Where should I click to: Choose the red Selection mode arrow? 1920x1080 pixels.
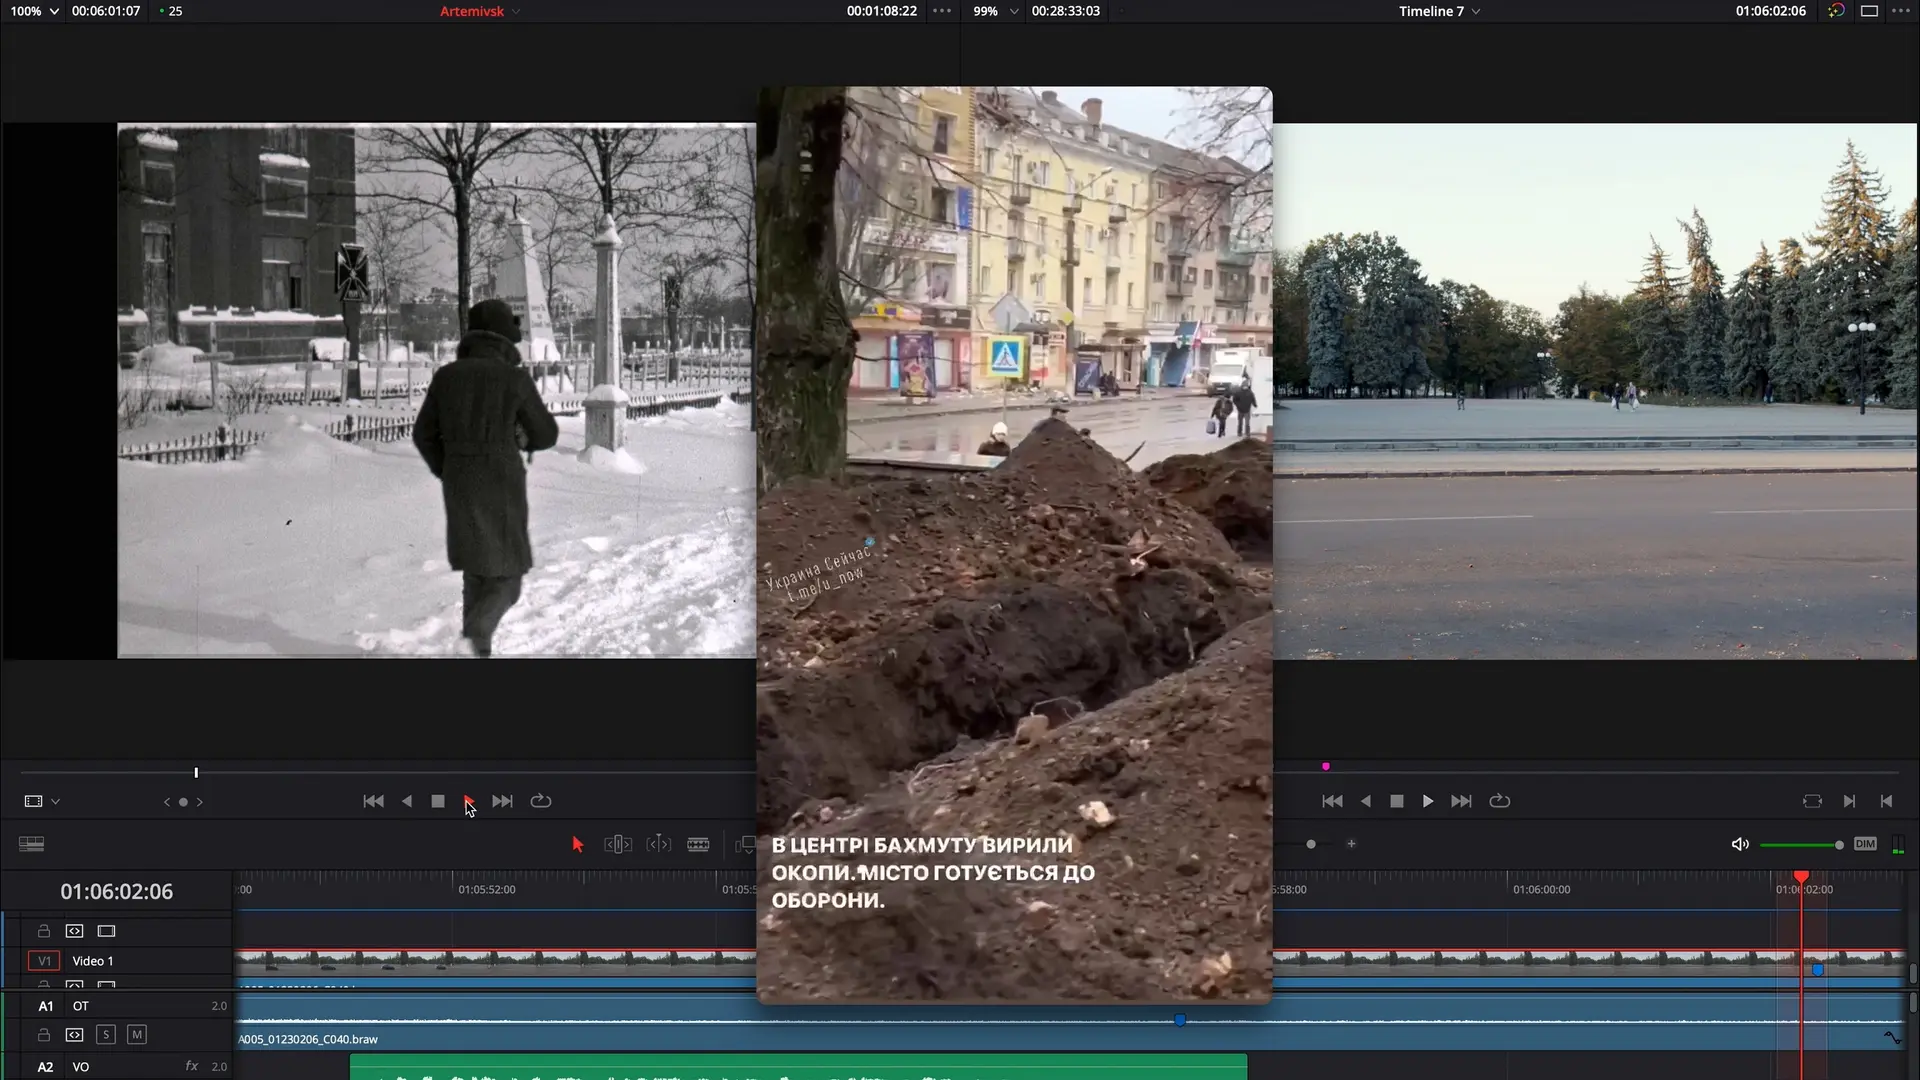(x=577, y=844)
